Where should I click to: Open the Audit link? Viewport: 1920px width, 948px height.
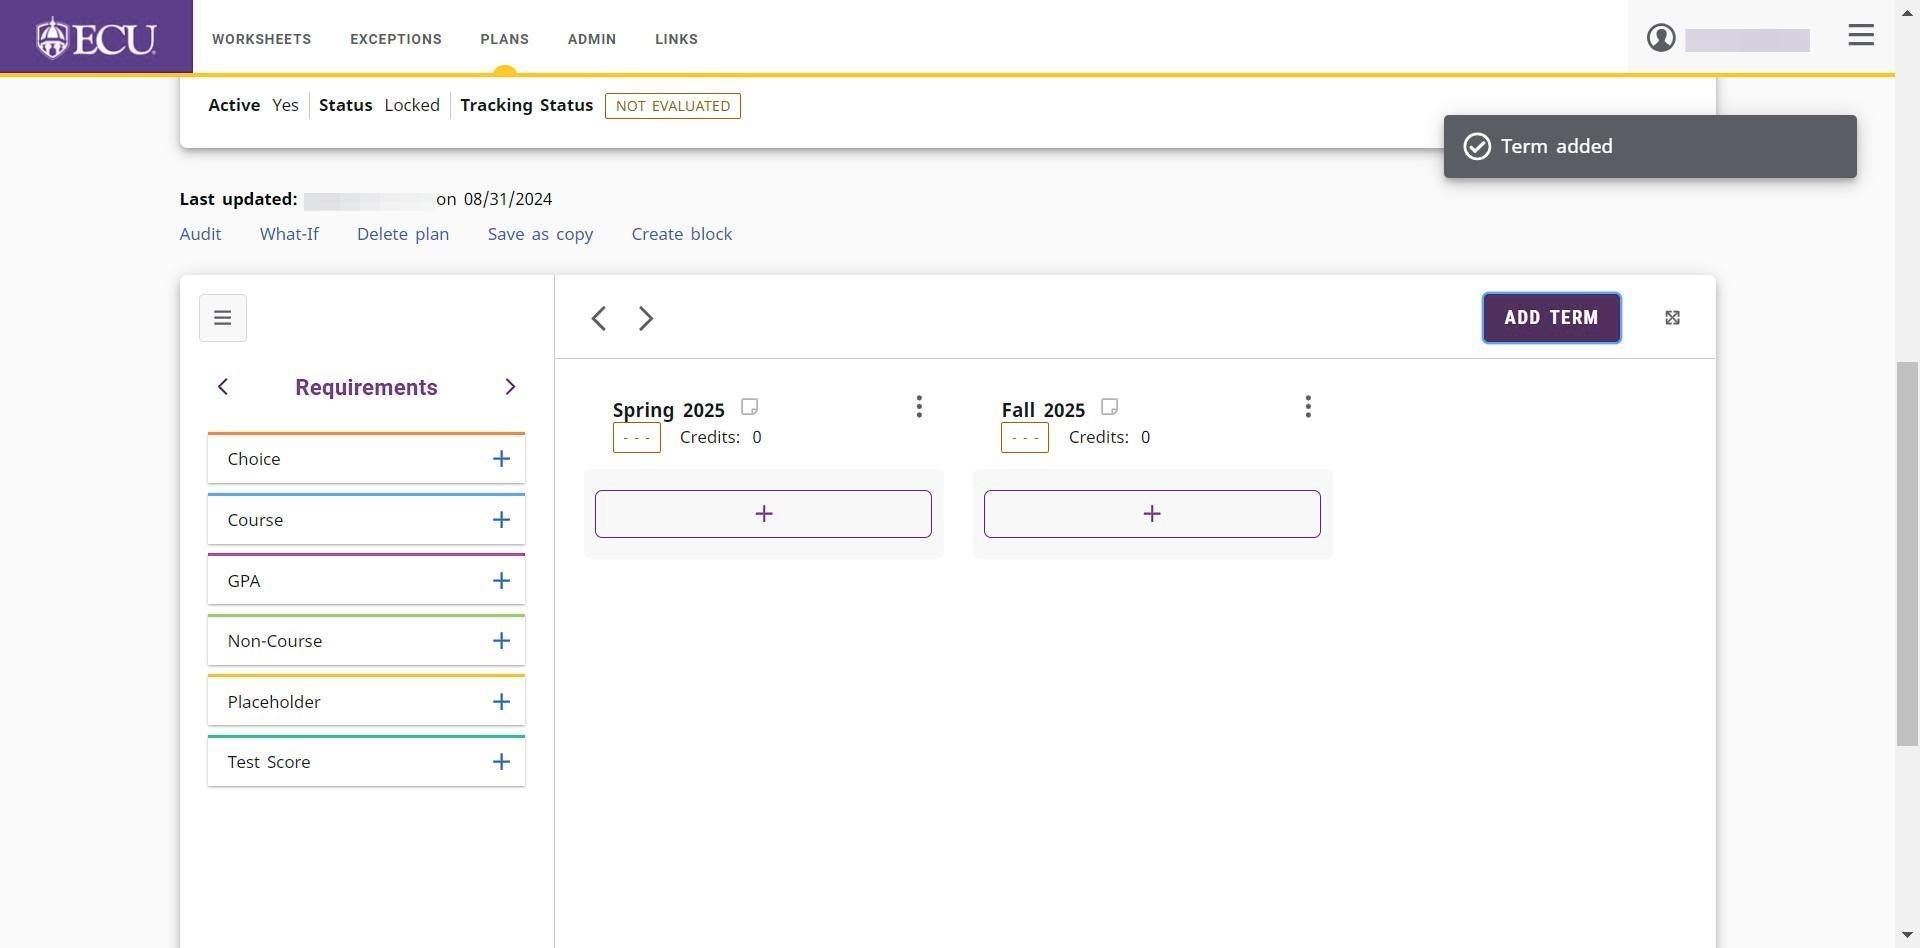tap(200, 234)
